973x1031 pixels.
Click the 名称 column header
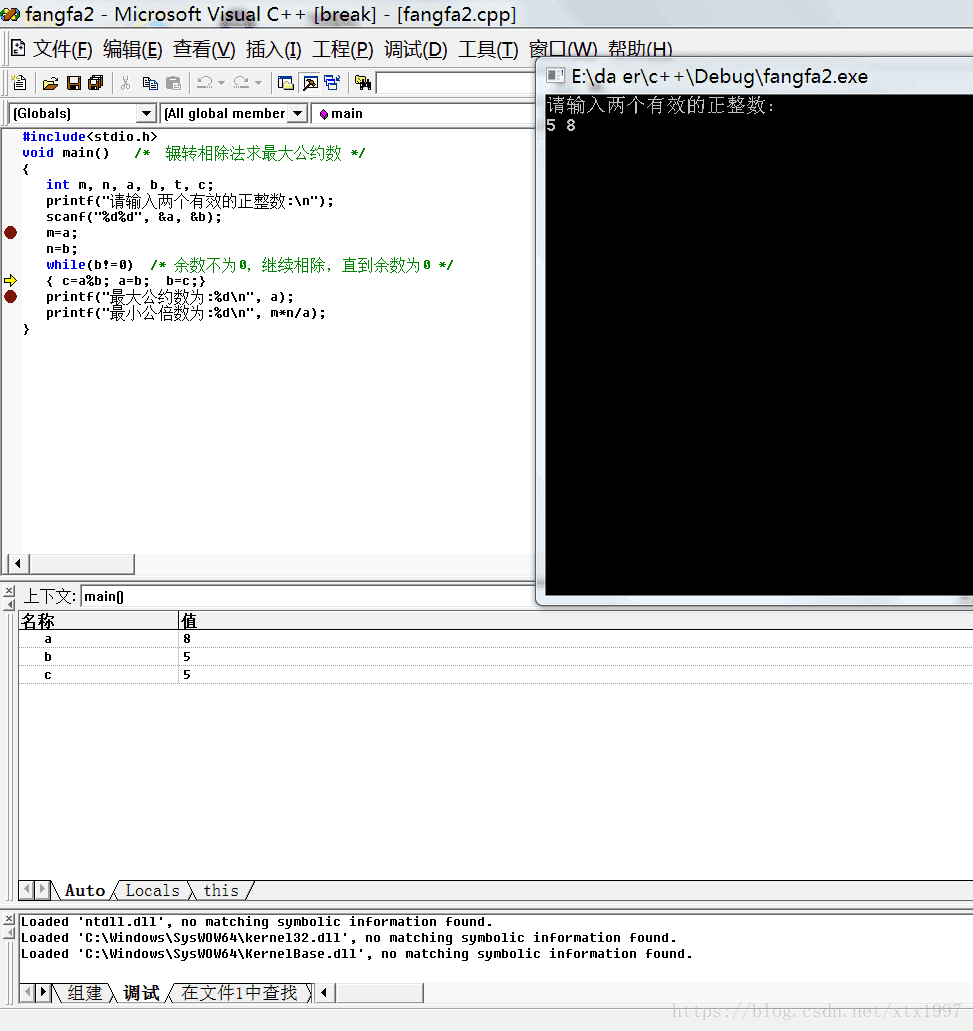[x=99, y=620]
